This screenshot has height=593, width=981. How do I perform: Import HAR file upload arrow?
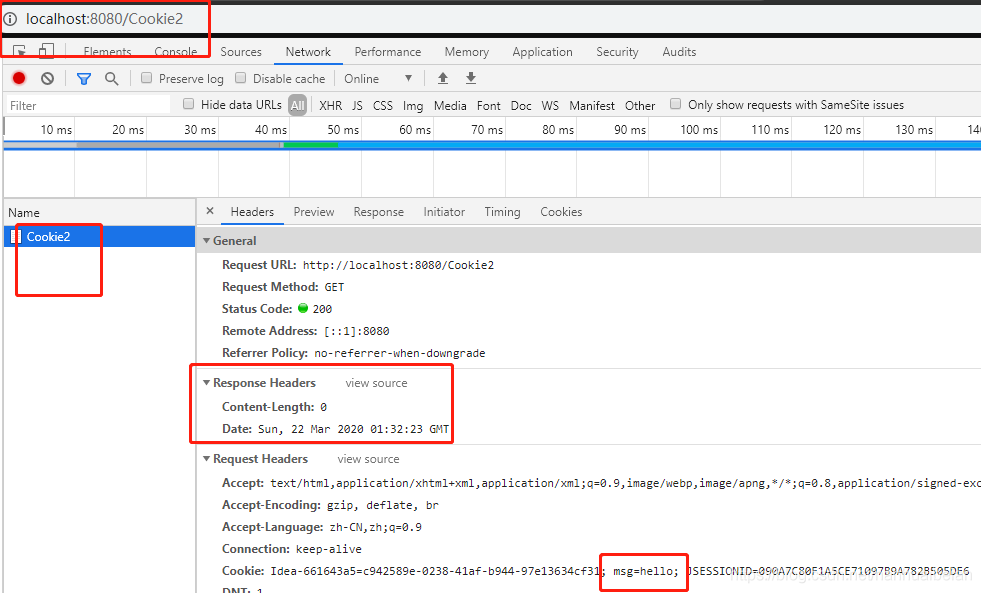(443, 78)
